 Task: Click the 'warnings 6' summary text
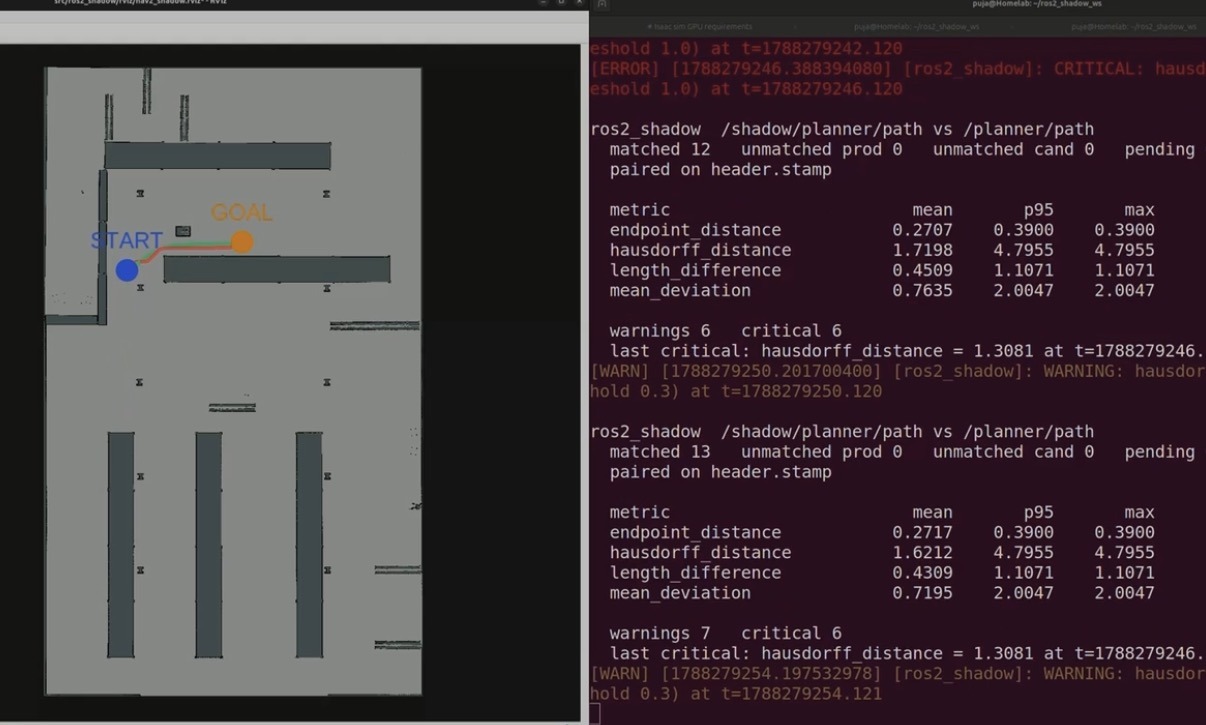tap(660, 331)
